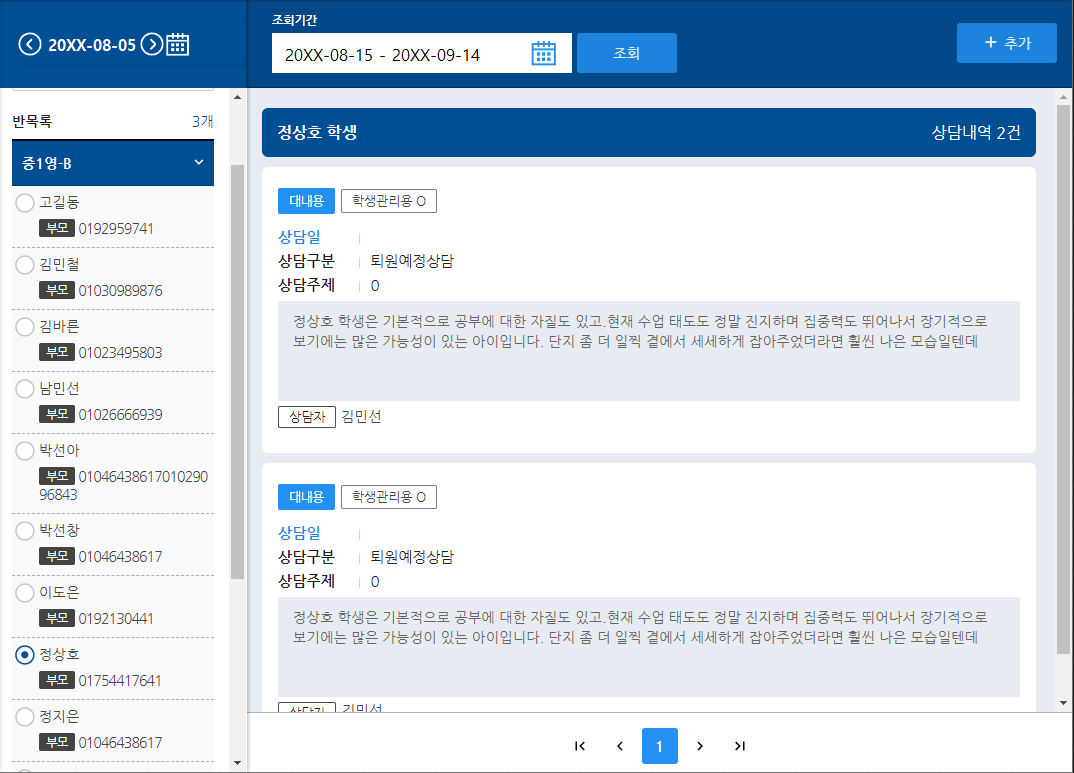Jump to first page of results
This screenshot has width=1074, height=773.
(580, 746)
